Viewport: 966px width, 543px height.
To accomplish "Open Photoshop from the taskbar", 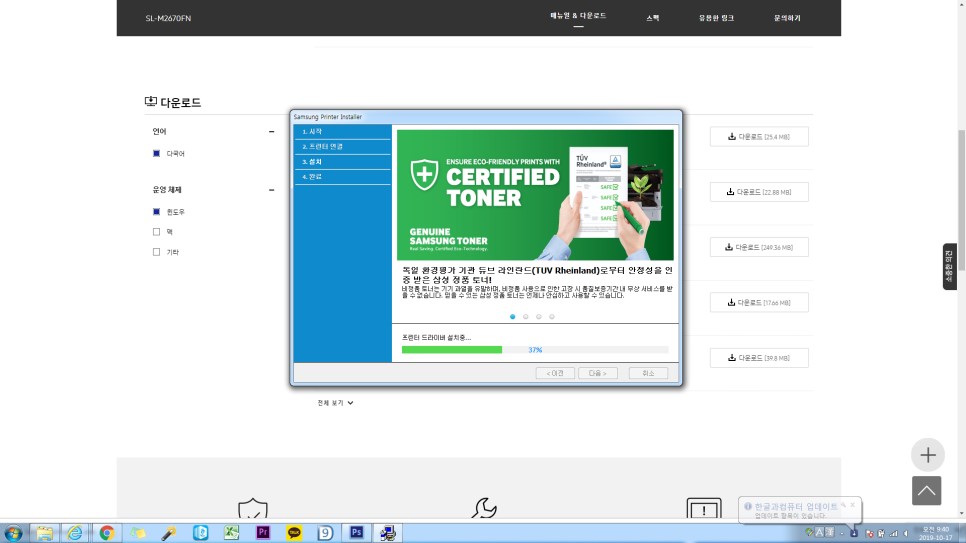I will tap(356, 533).
